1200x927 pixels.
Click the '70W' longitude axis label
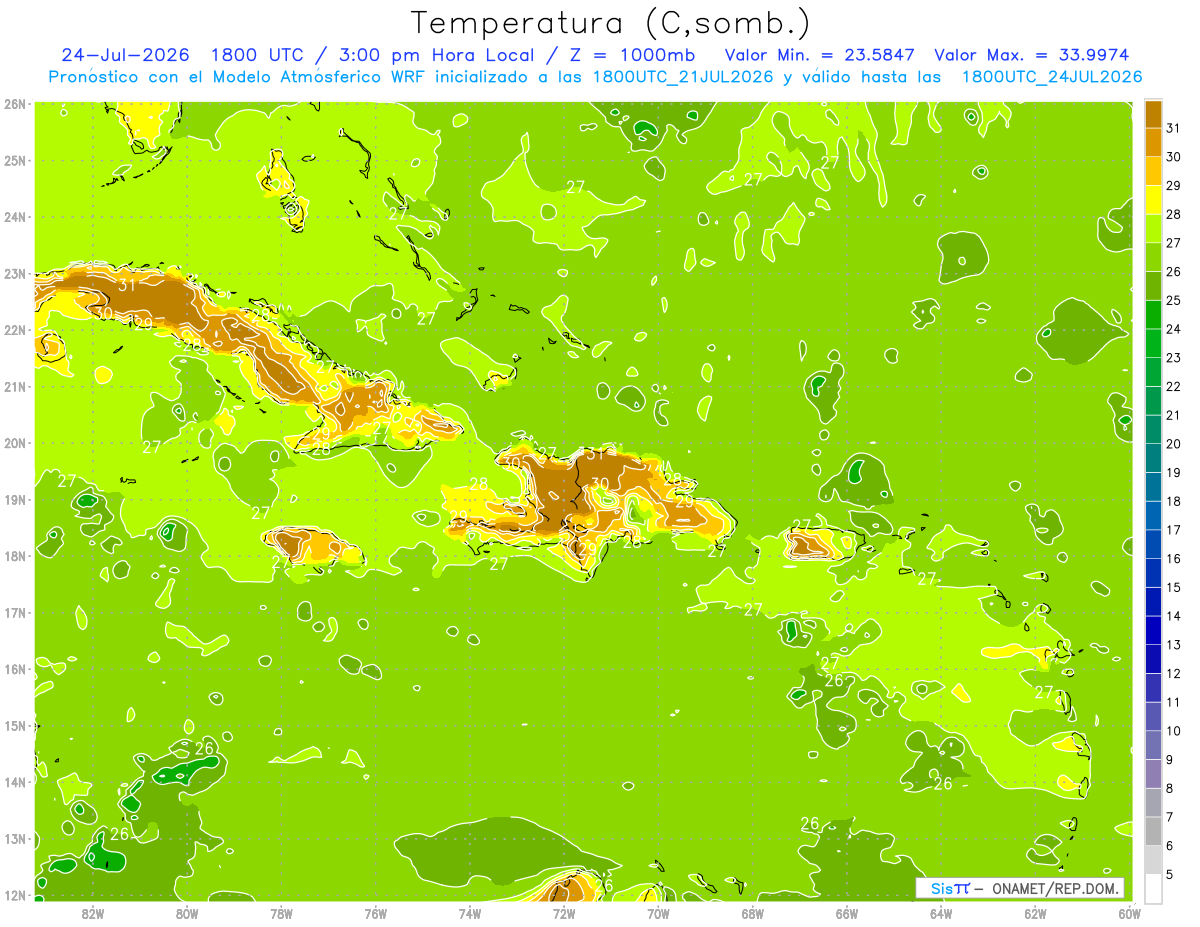point(658,913)
